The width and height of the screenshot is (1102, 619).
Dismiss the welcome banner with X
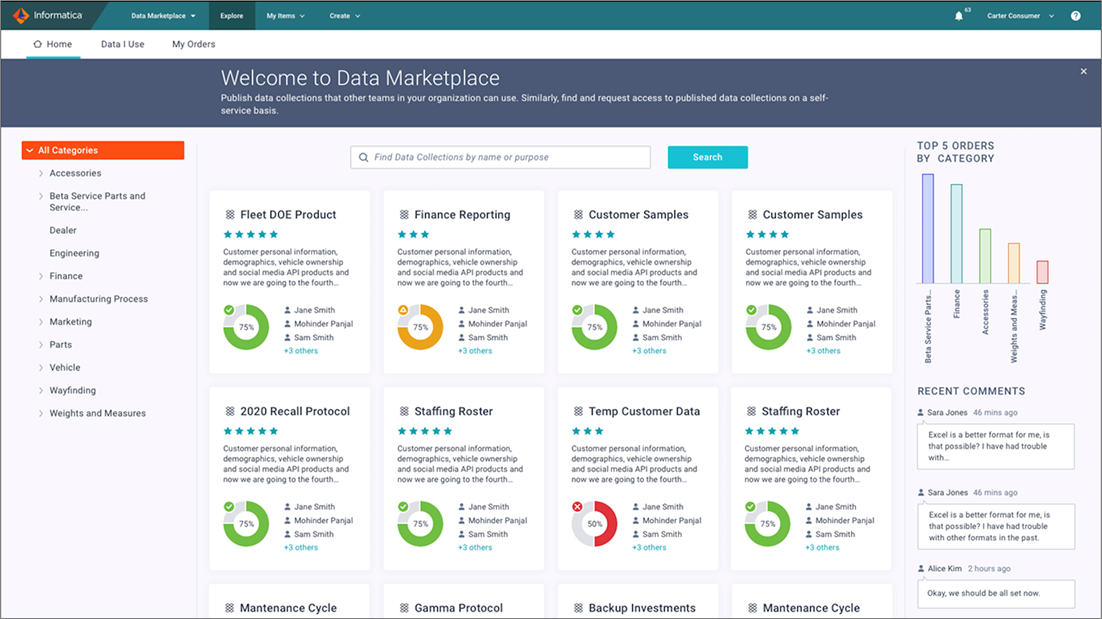pos(1084,71)
